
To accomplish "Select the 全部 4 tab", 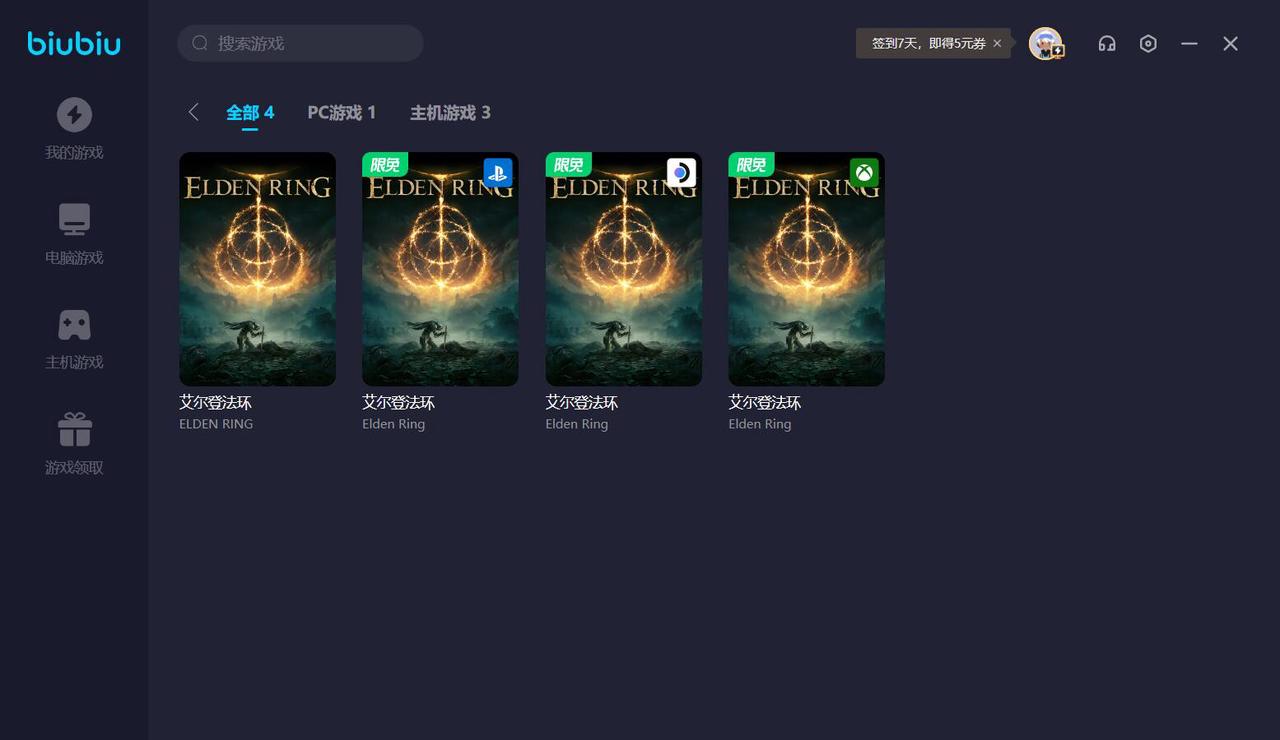I will pyautogui.click(x=250, y=112).
